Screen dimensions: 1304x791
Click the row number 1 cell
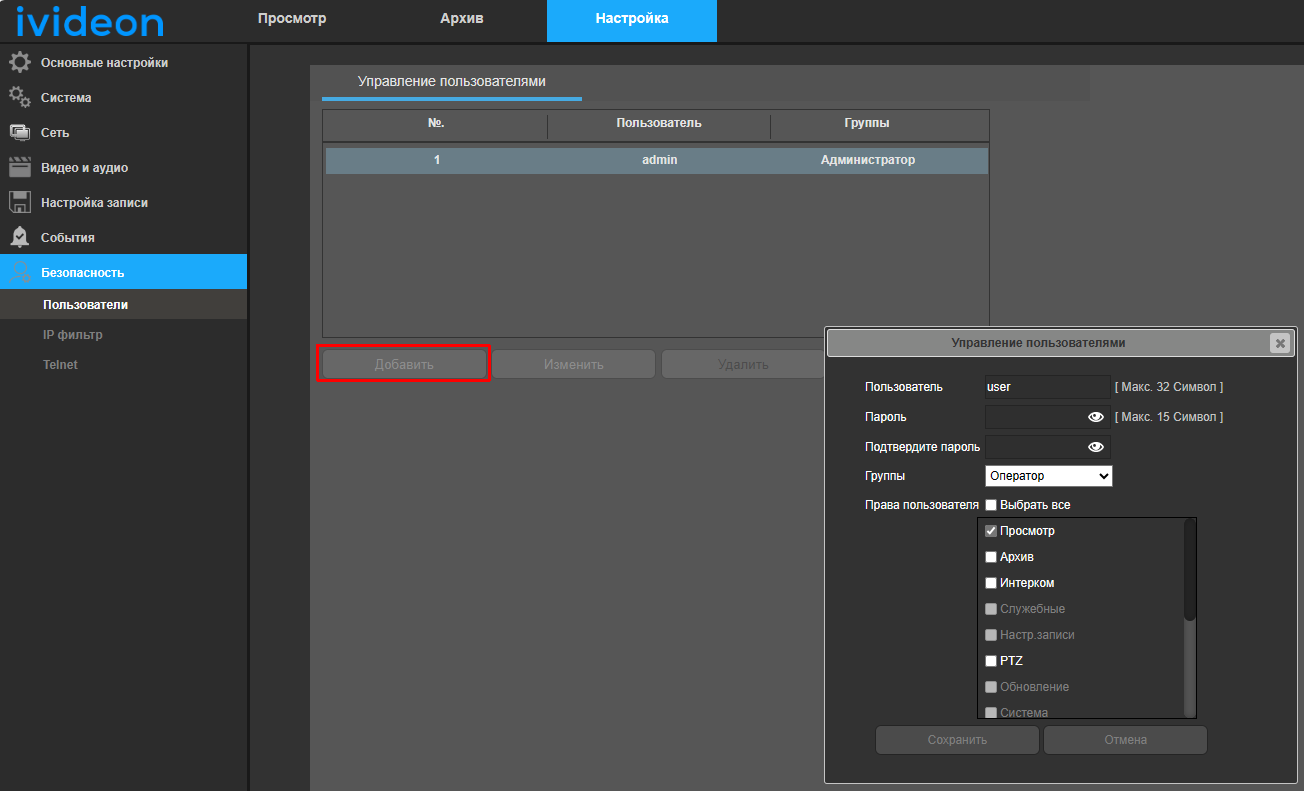436,160
